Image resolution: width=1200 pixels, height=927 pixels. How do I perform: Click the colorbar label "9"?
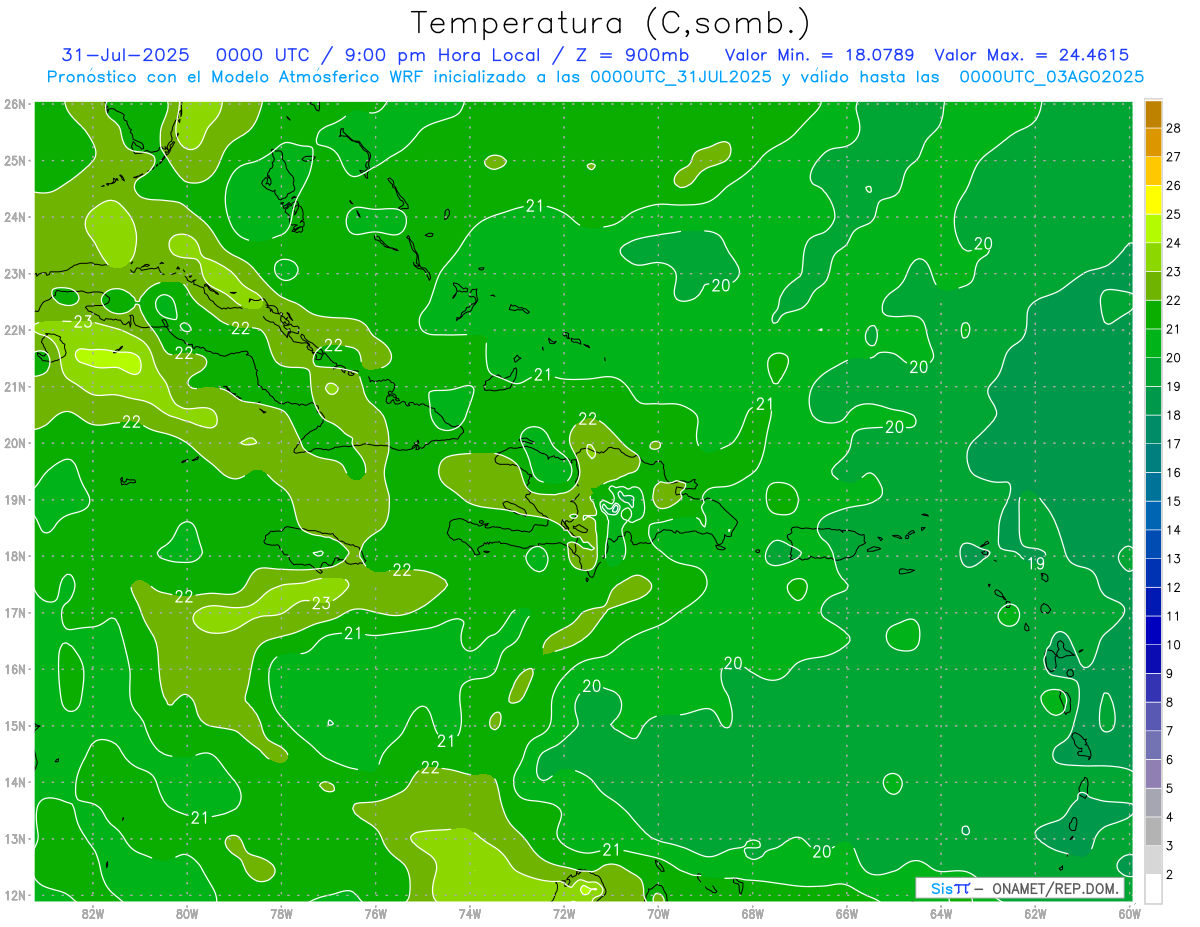[1170, 674]
